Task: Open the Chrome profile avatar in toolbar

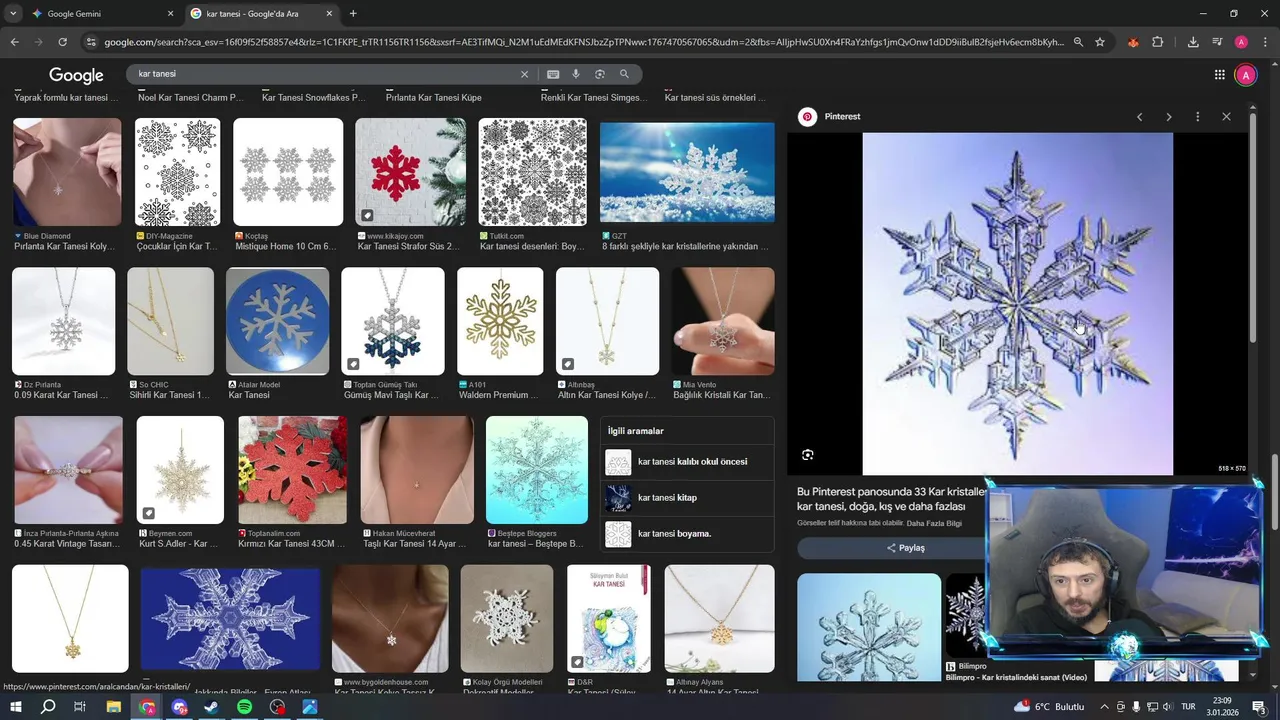Action: tap(1241, 42)
